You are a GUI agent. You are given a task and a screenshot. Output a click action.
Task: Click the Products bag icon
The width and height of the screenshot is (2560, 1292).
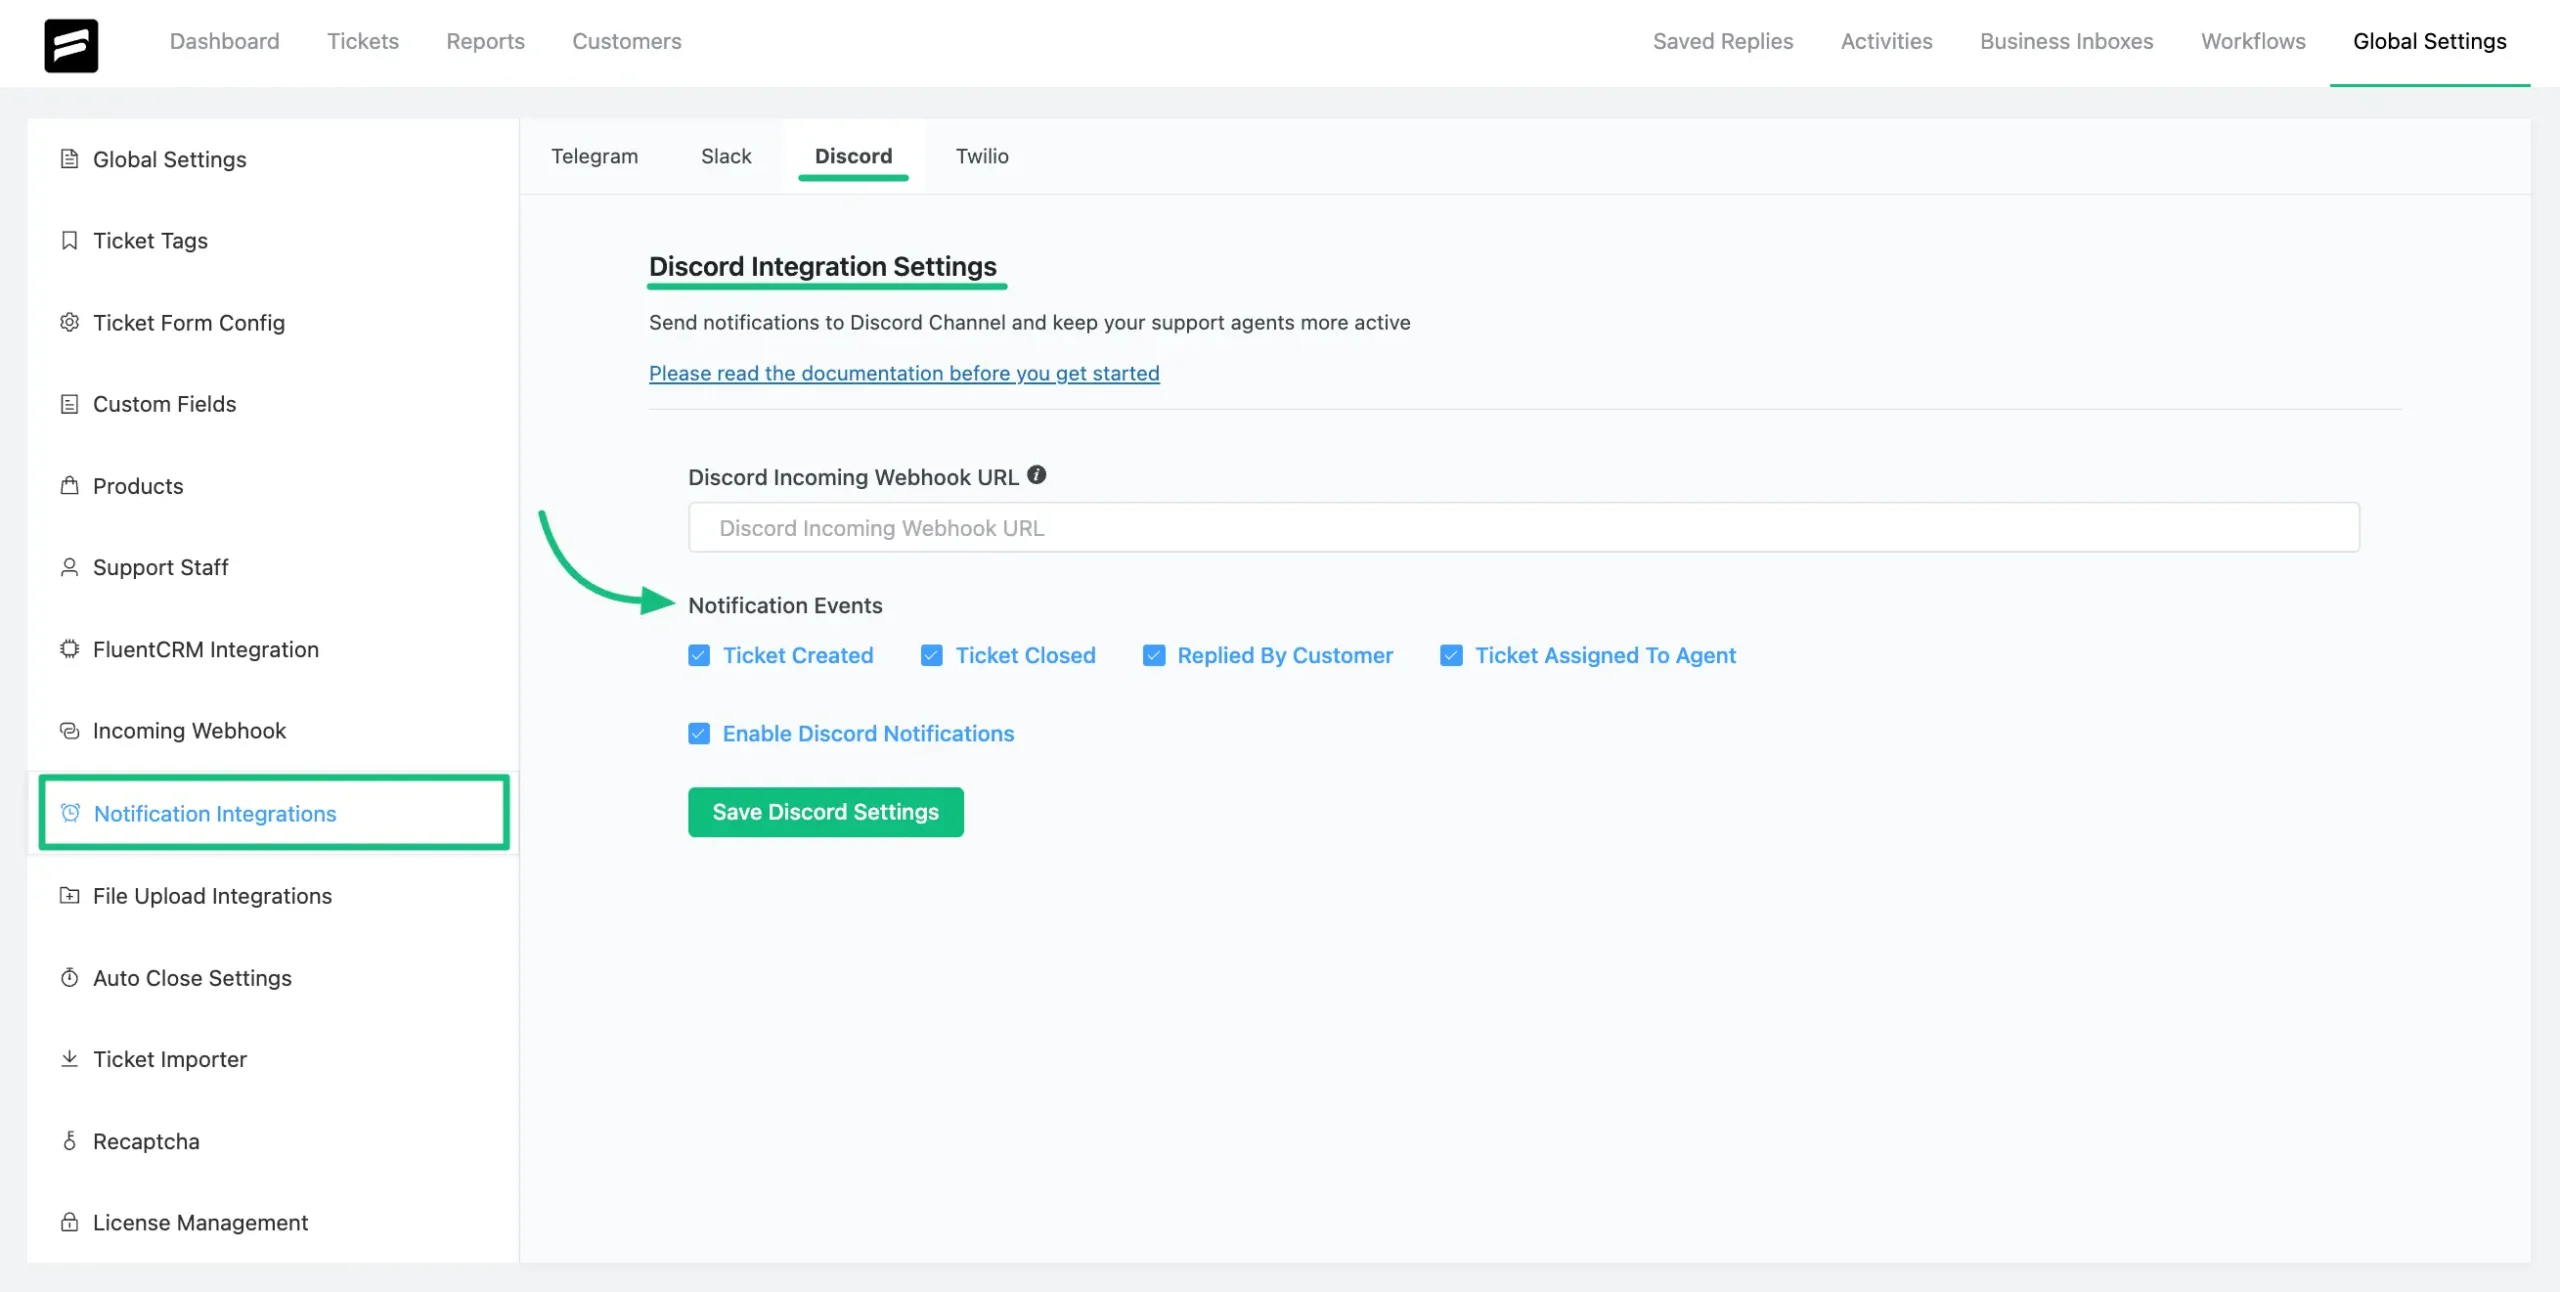[x=69, y=485]
